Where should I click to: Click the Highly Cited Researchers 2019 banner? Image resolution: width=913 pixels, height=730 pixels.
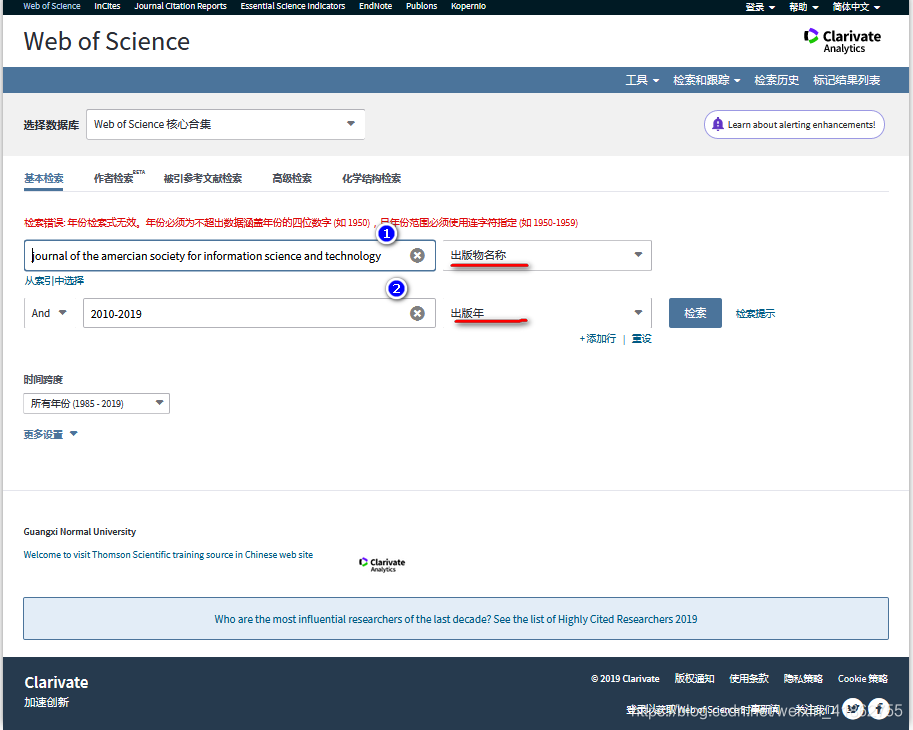[x=456, y=619]
